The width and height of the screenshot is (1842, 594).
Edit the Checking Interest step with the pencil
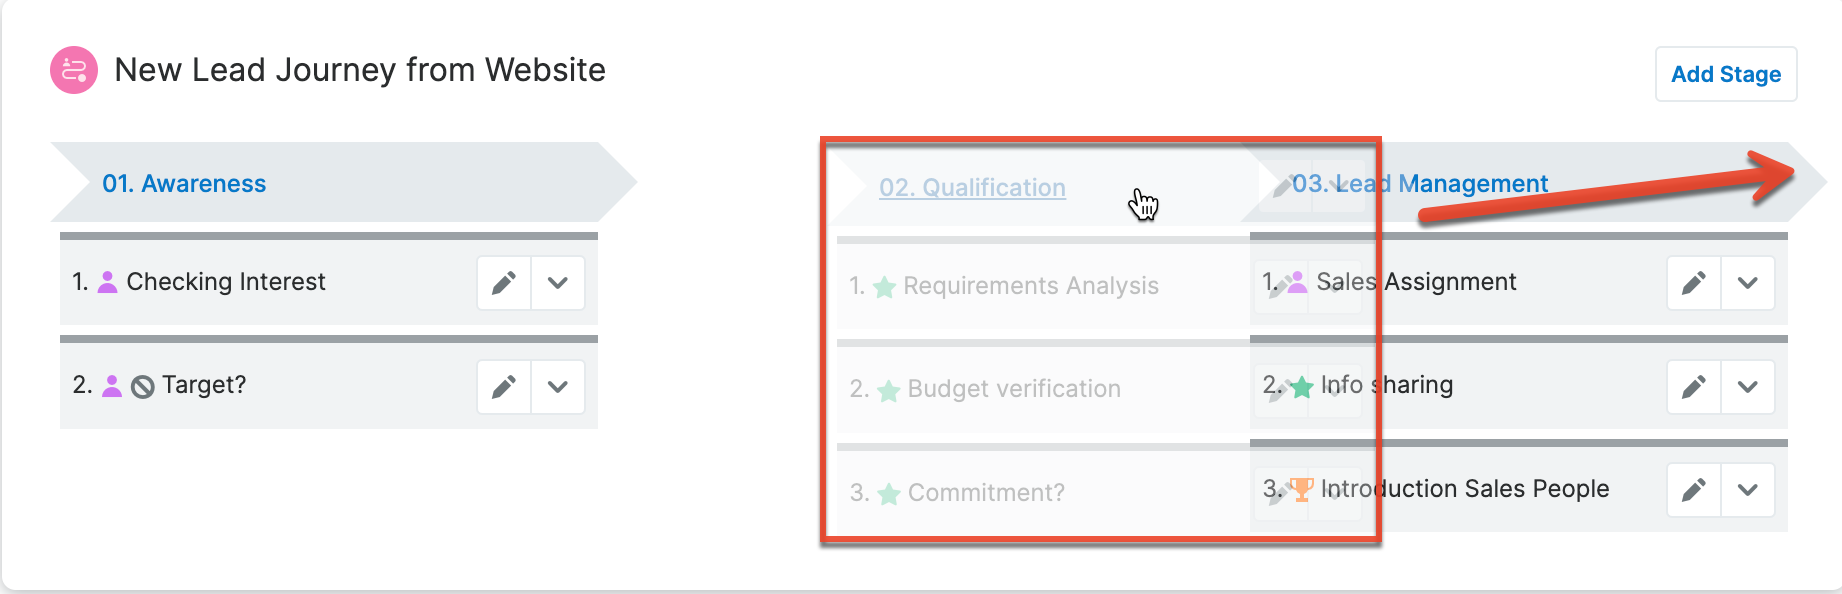coord(504,283)
